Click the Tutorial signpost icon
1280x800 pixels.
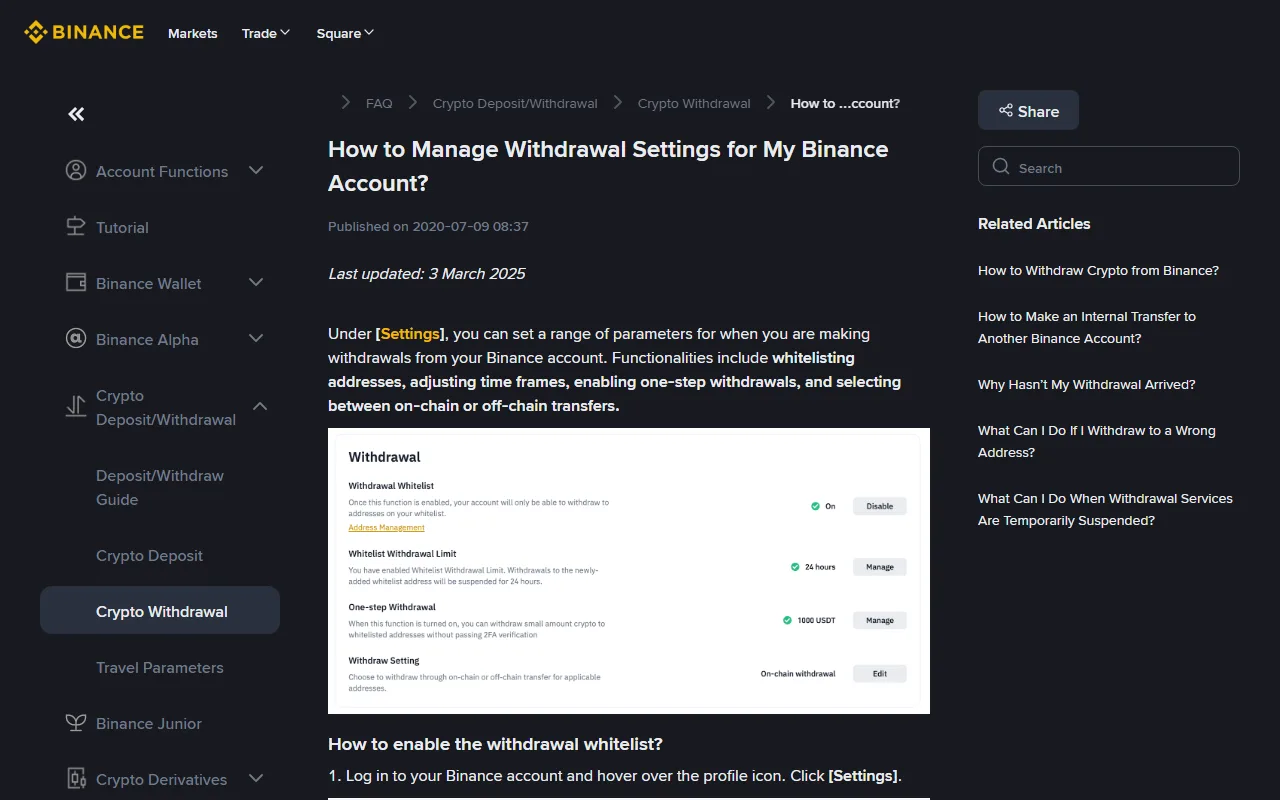[76, 227]
